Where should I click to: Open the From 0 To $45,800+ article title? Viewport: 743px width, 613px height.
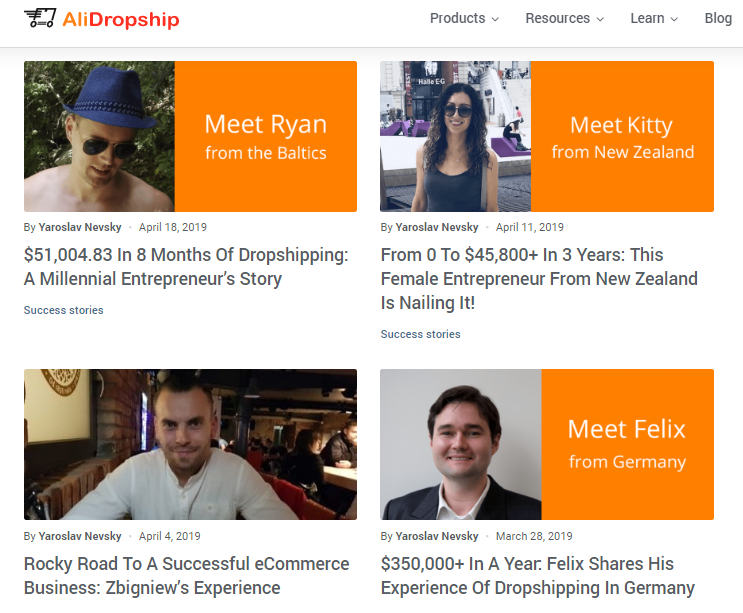click(x=539, y=278)
